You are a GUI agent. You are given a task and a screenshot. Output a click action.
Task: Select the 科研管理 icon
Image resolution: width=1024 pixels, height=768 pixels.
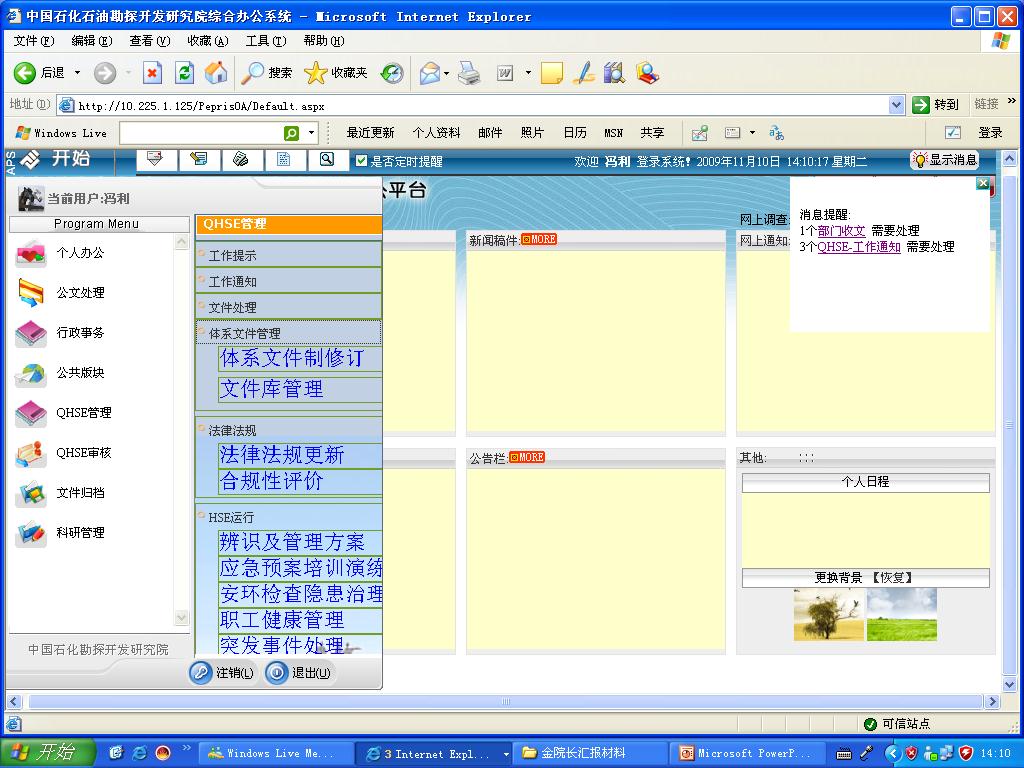[x=31, y=533]
